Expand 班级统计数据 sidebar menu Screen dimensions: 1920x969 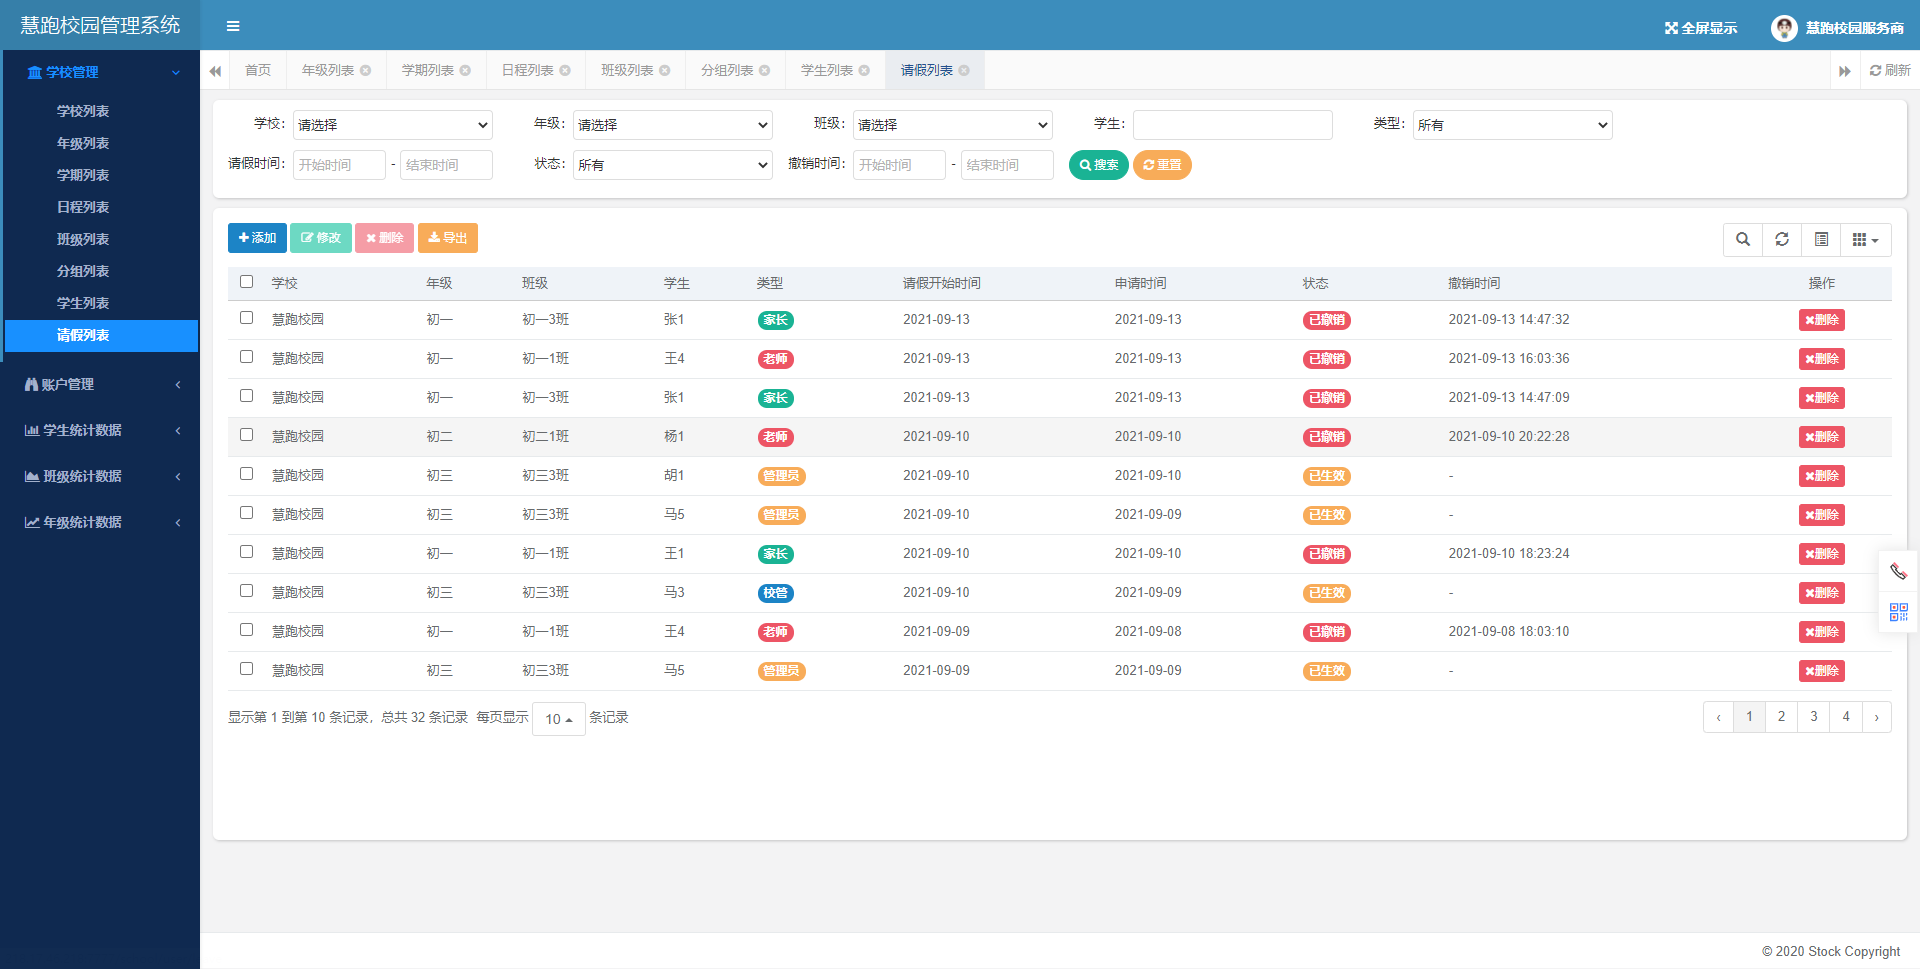100,476
